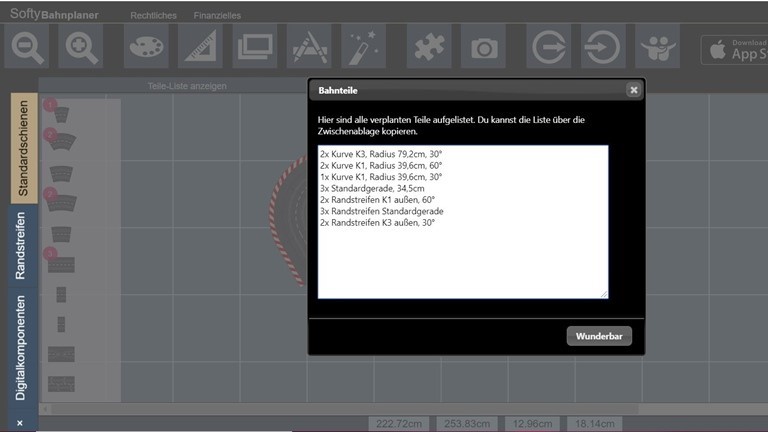Viewport: 768px width, 432px height.
Task: Switch to the Randstreifen tab
Action: click(x=24, y=250)
